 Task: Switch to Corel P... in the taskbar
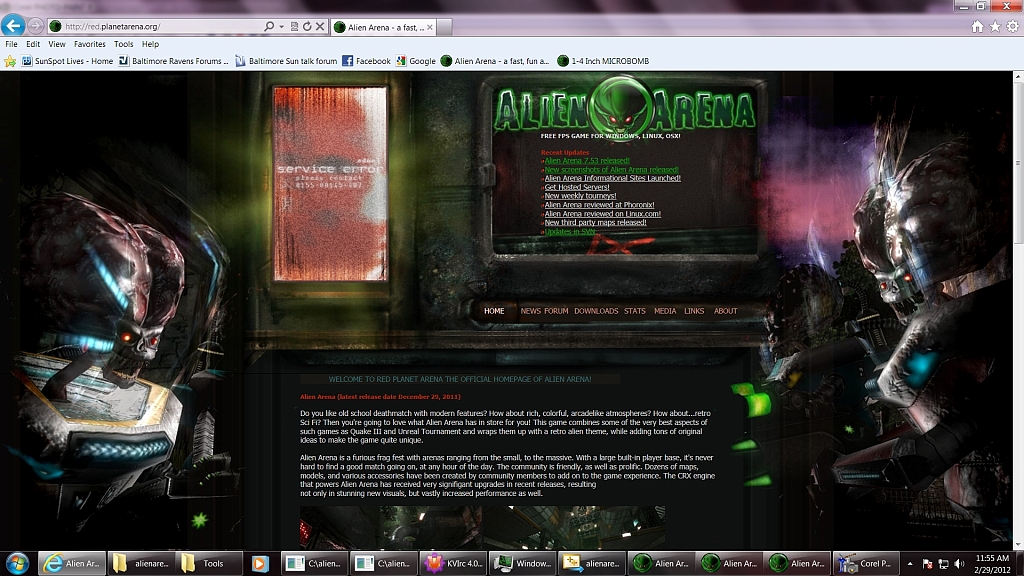pos(867,564)
